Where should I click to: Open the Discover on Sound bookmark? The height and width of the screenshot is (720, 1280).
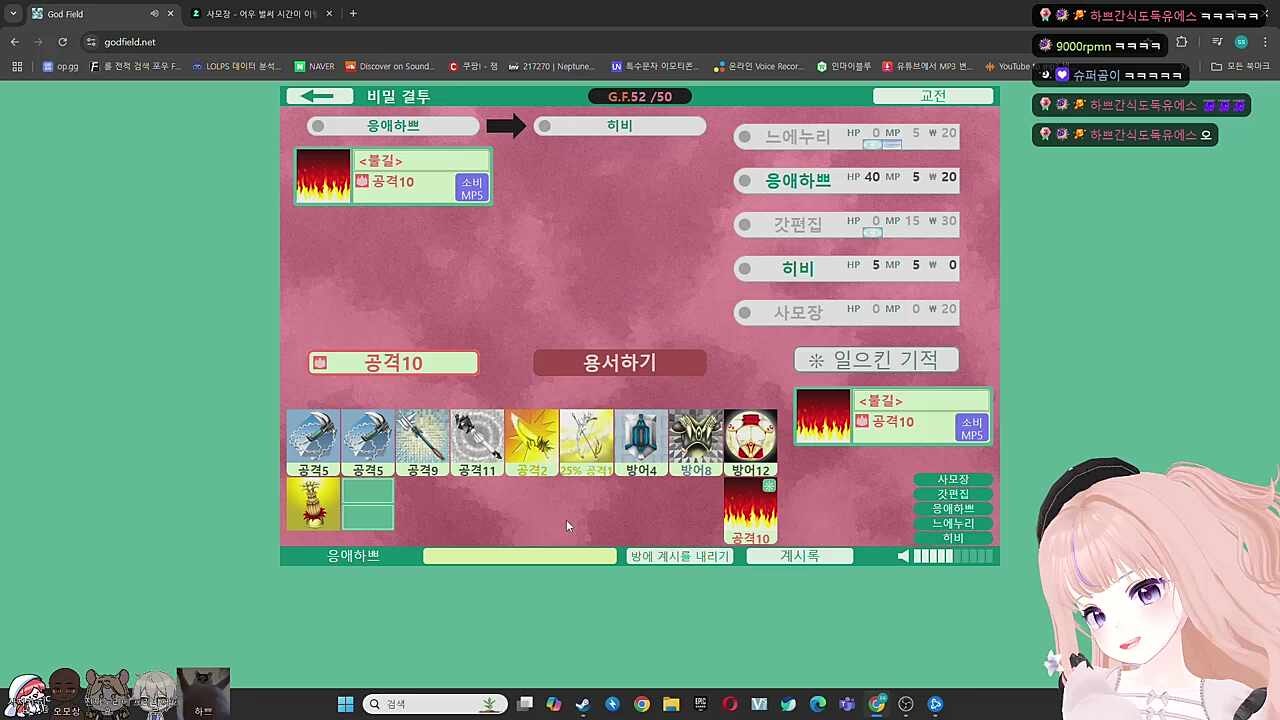(390, 67)
